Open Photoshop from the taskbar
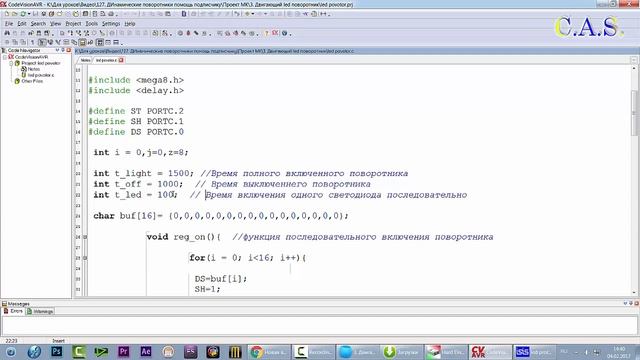Image resolution: width=640 pixels, height=360 pixels. click(56, 351)
